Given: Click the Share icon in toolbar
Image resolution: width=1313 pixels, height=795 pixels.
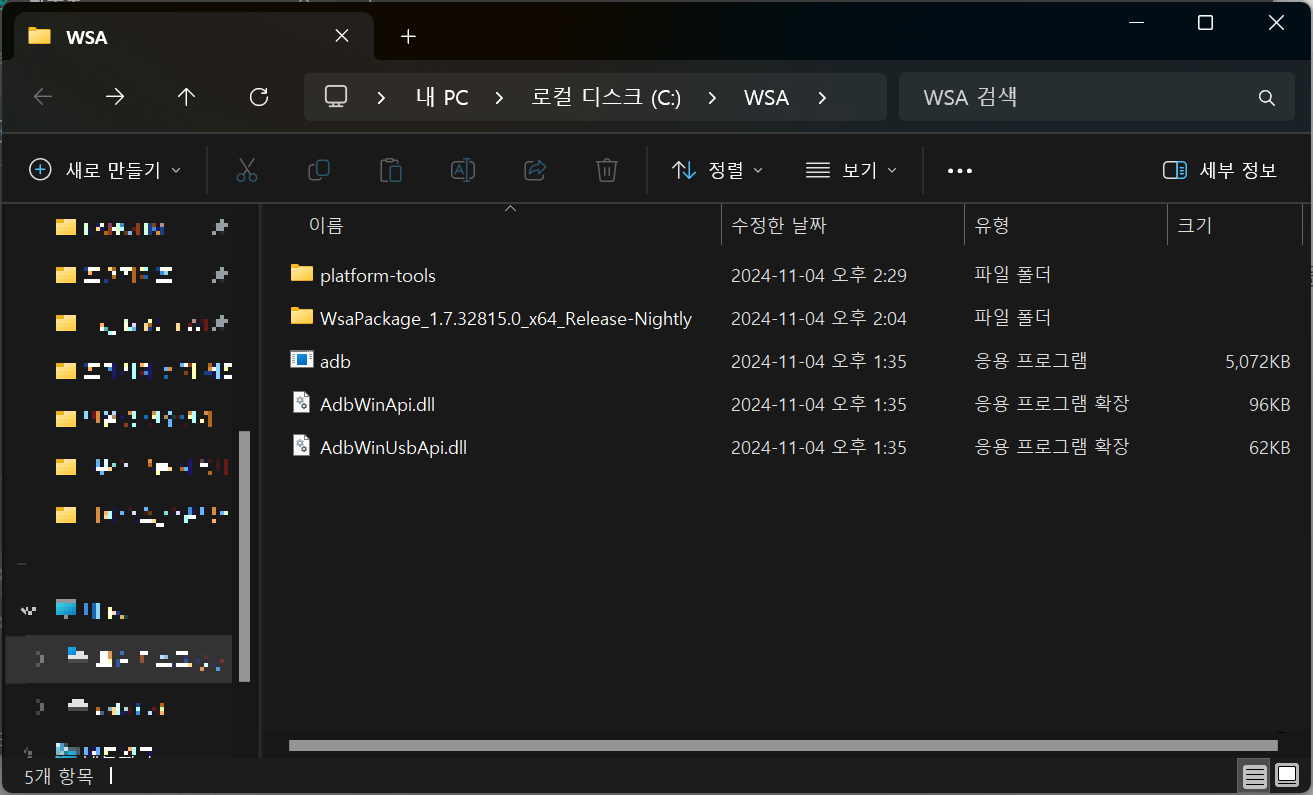Looking at the screenshot, I should (x=535, y=170).
